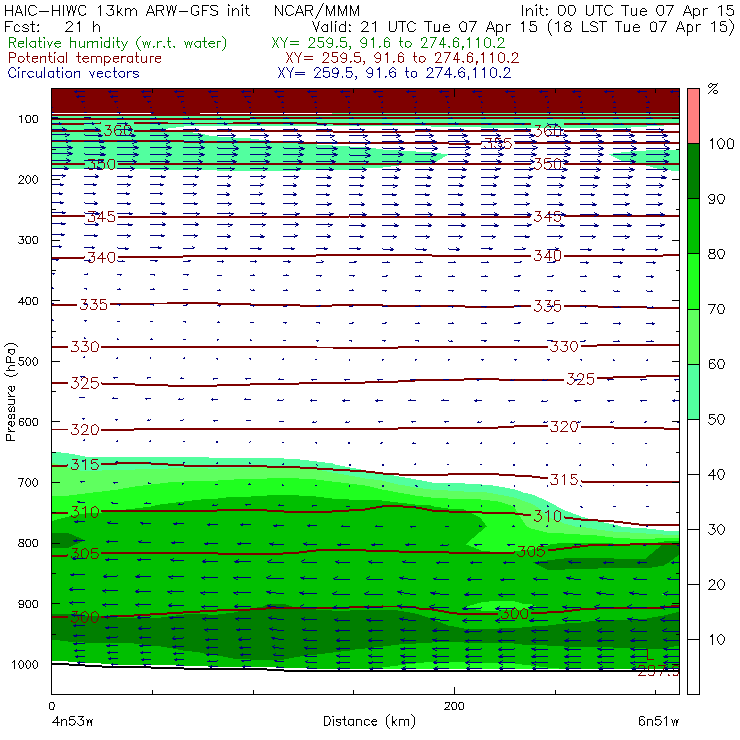Viewport: 740px width, 740px height.
Task: Click the '297.5' minimum value label
Action: point(658,671)
